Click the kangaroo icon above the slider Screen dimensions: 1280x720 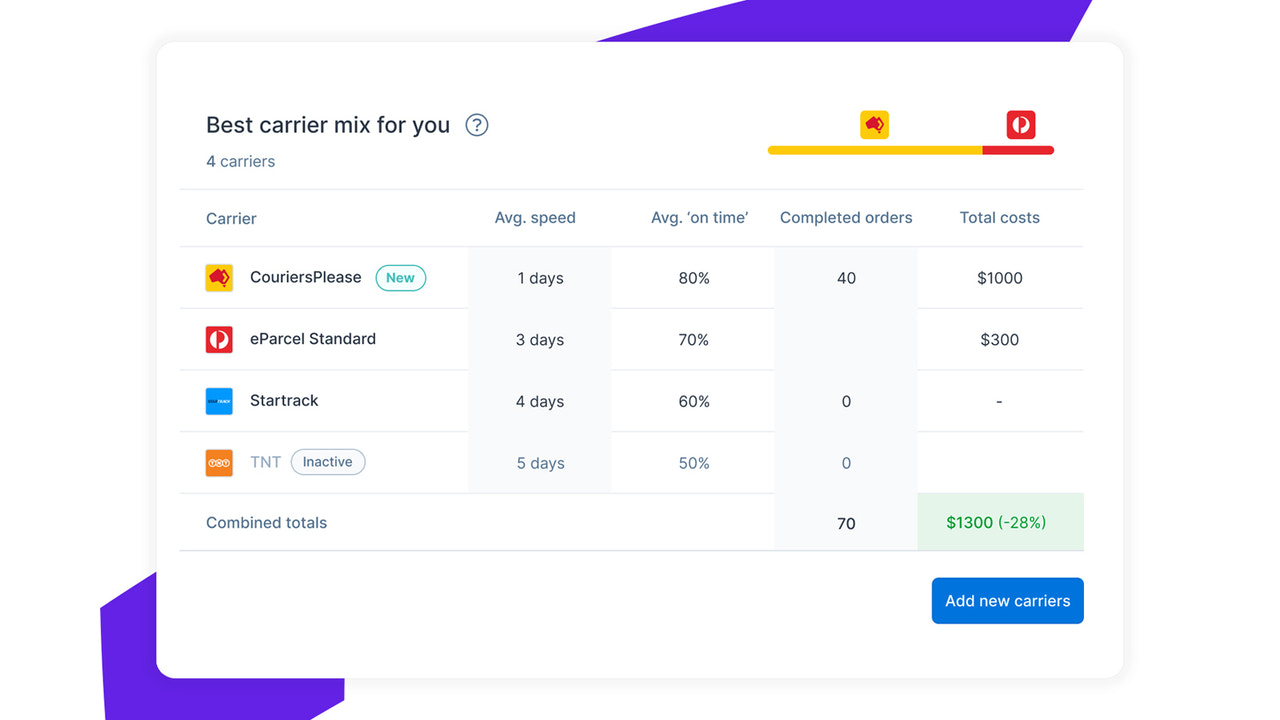pos(873,123)
